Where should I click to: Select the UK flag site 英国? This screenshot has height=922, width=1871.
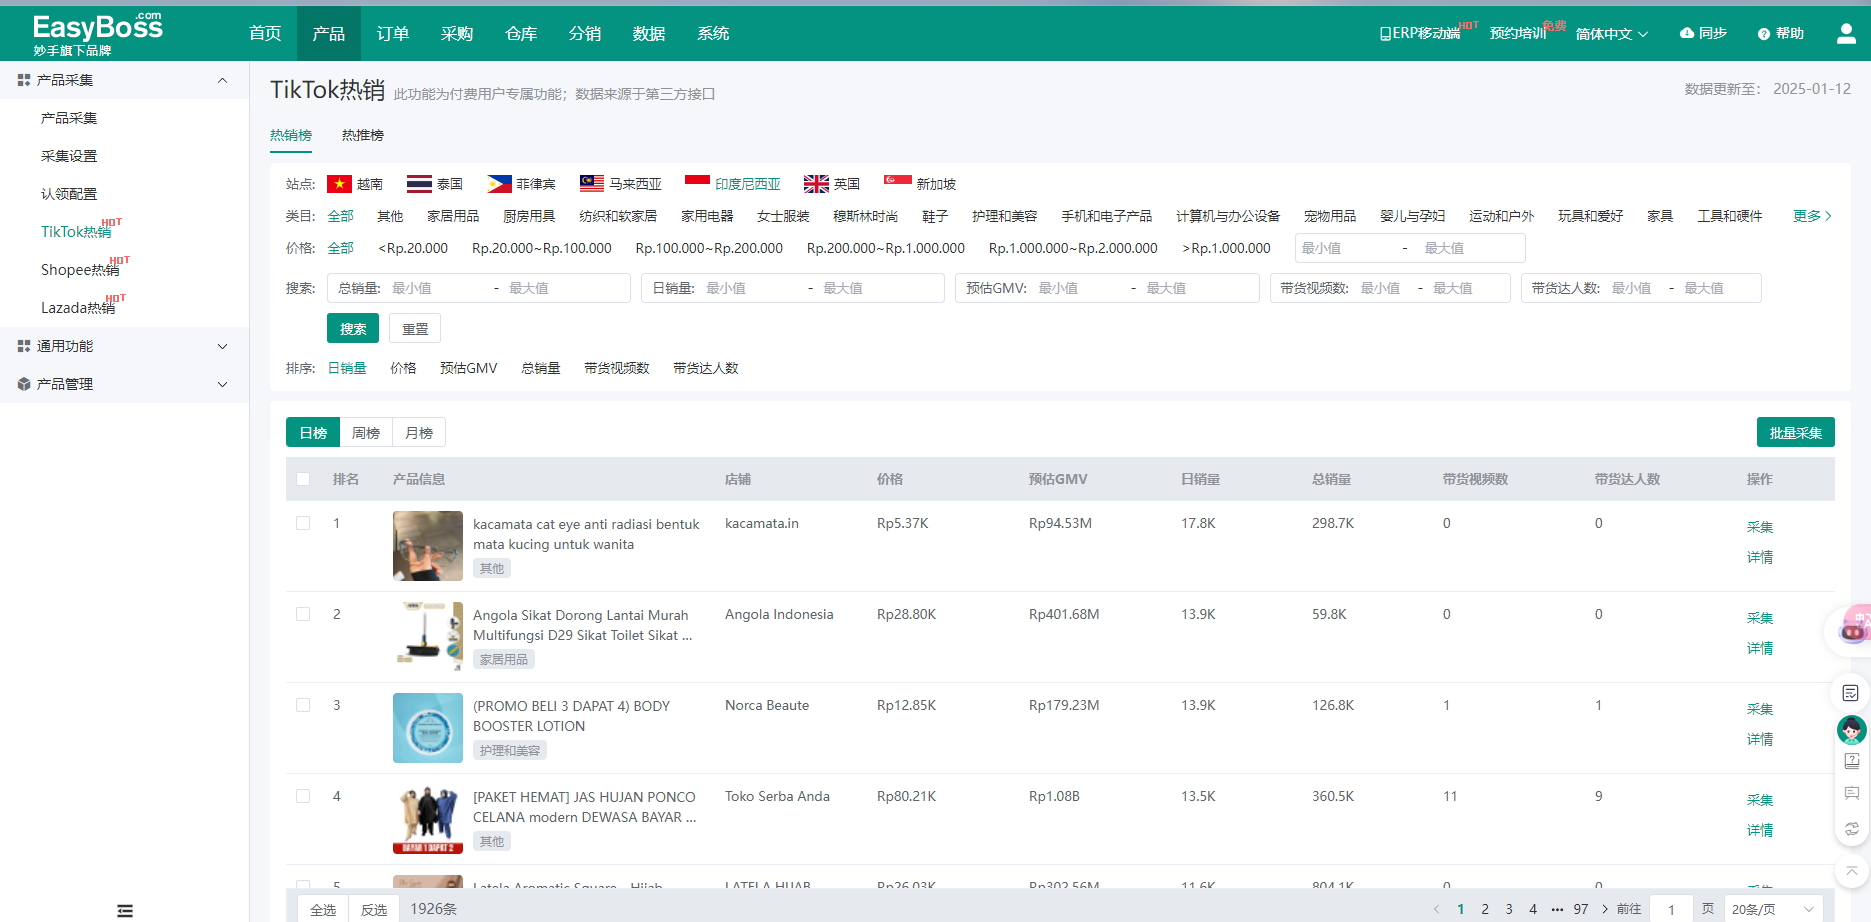coord(832,184)
